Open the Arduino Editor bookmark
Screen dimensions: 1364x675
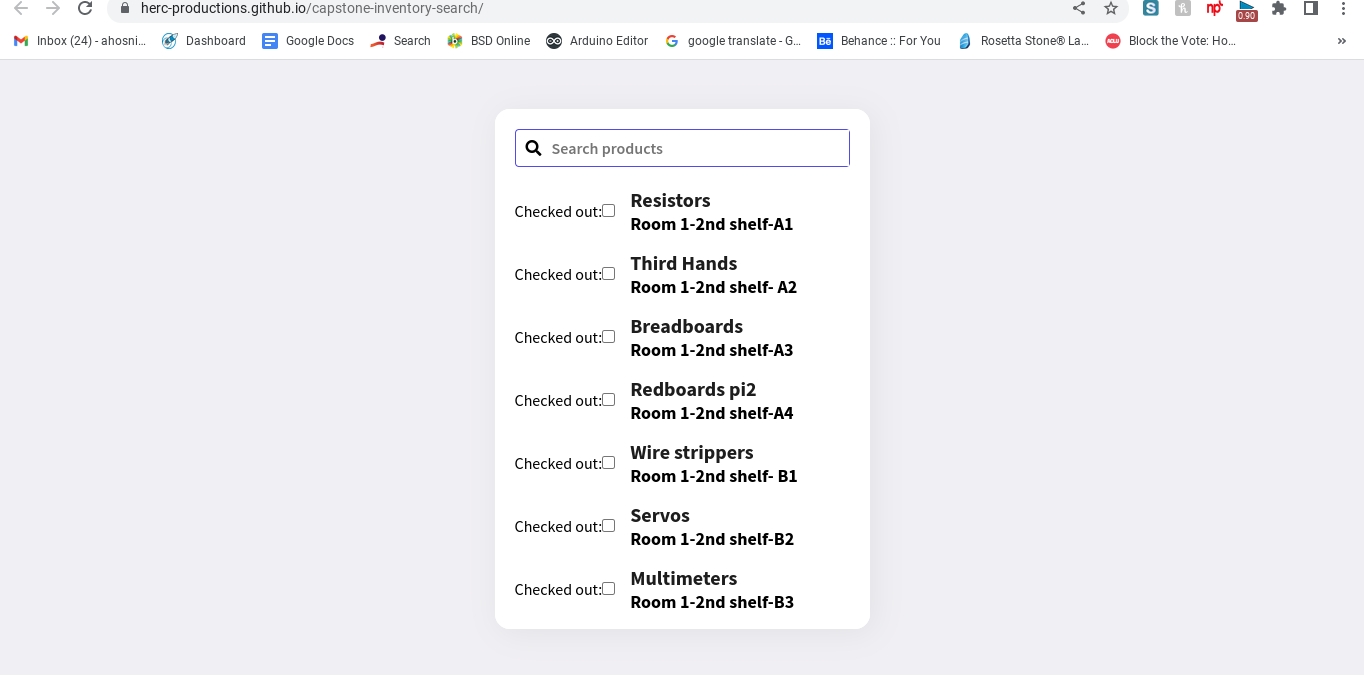tap(597, 41)
